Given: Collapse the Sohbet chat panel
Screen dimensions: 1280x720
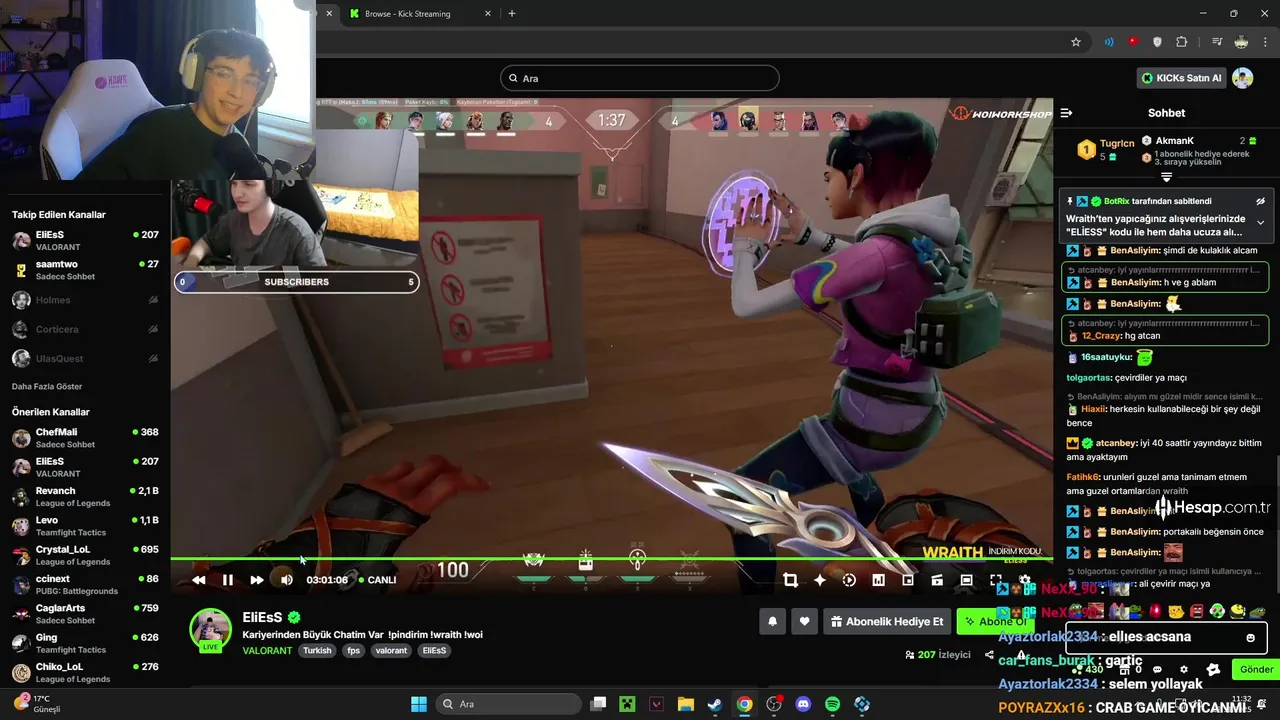Looking at the screenshot, I should pyautogui.click(x=1066, y=113).
